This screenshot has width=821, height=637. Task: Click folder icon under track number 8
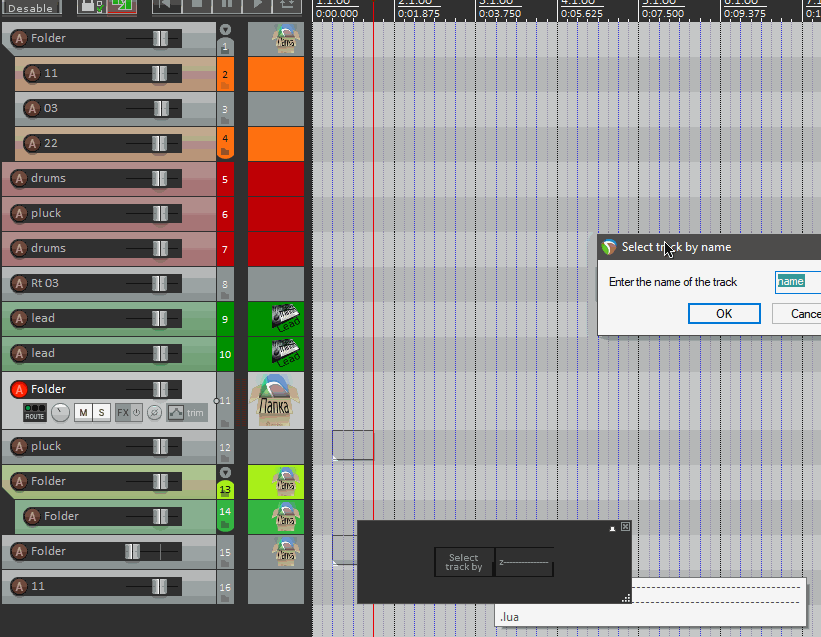[x=225, y=295]
